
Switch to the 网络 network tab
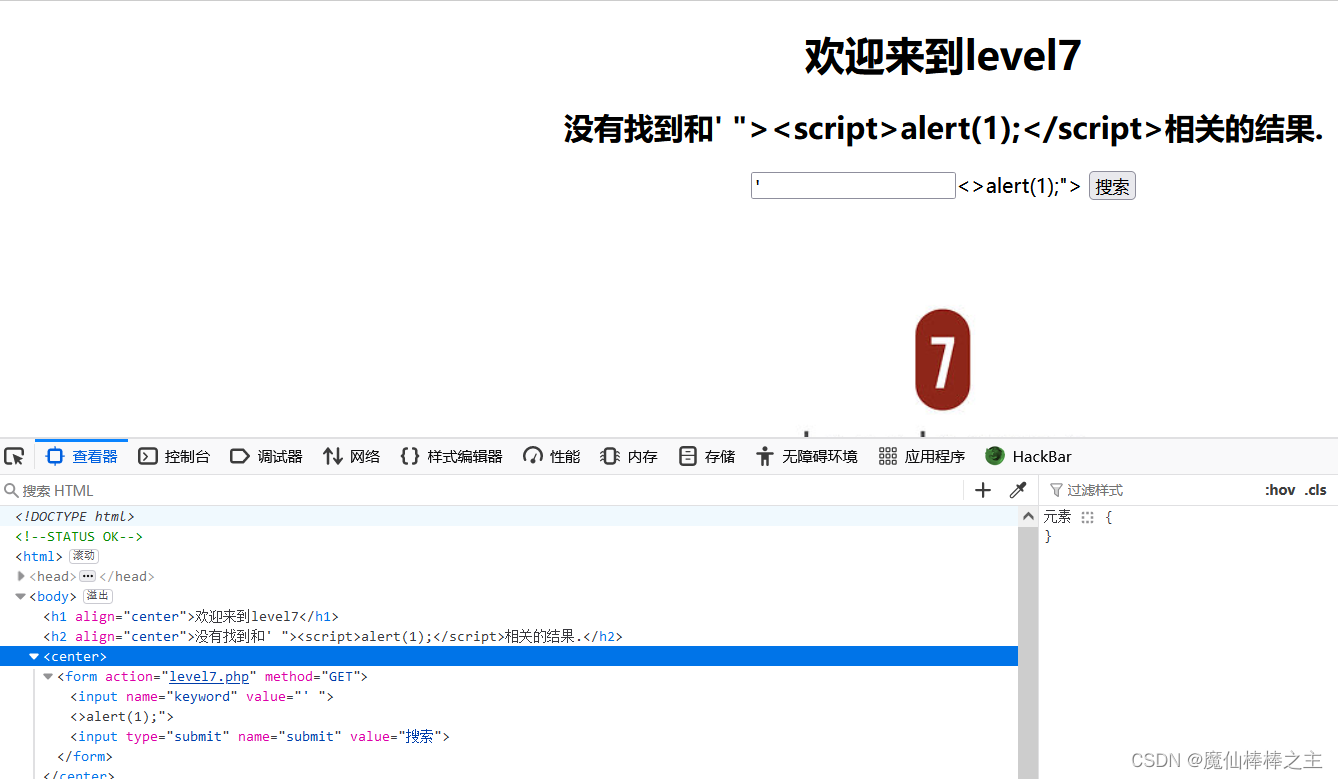point(351,456)
